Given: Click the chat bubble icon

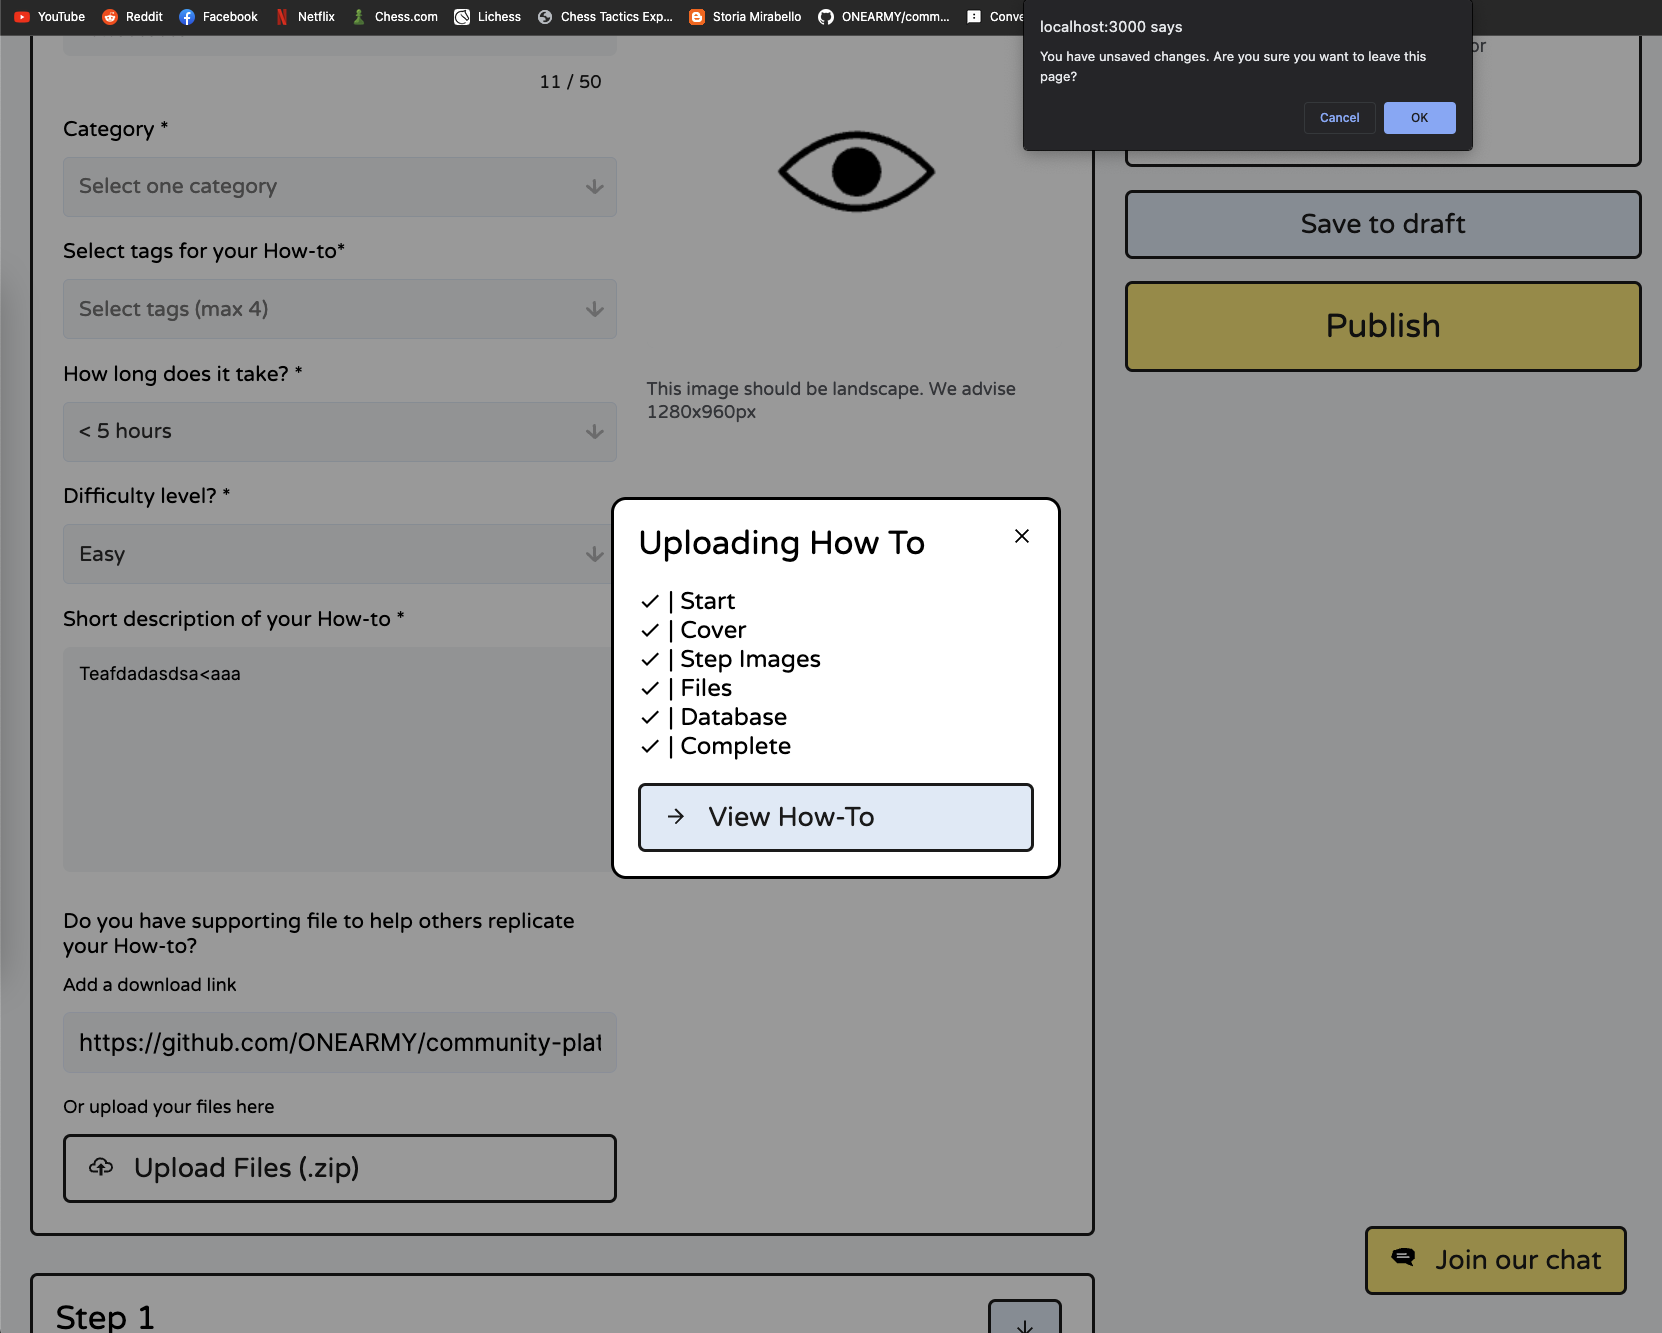Looking at the screenshot, I should (1403, 1257).
